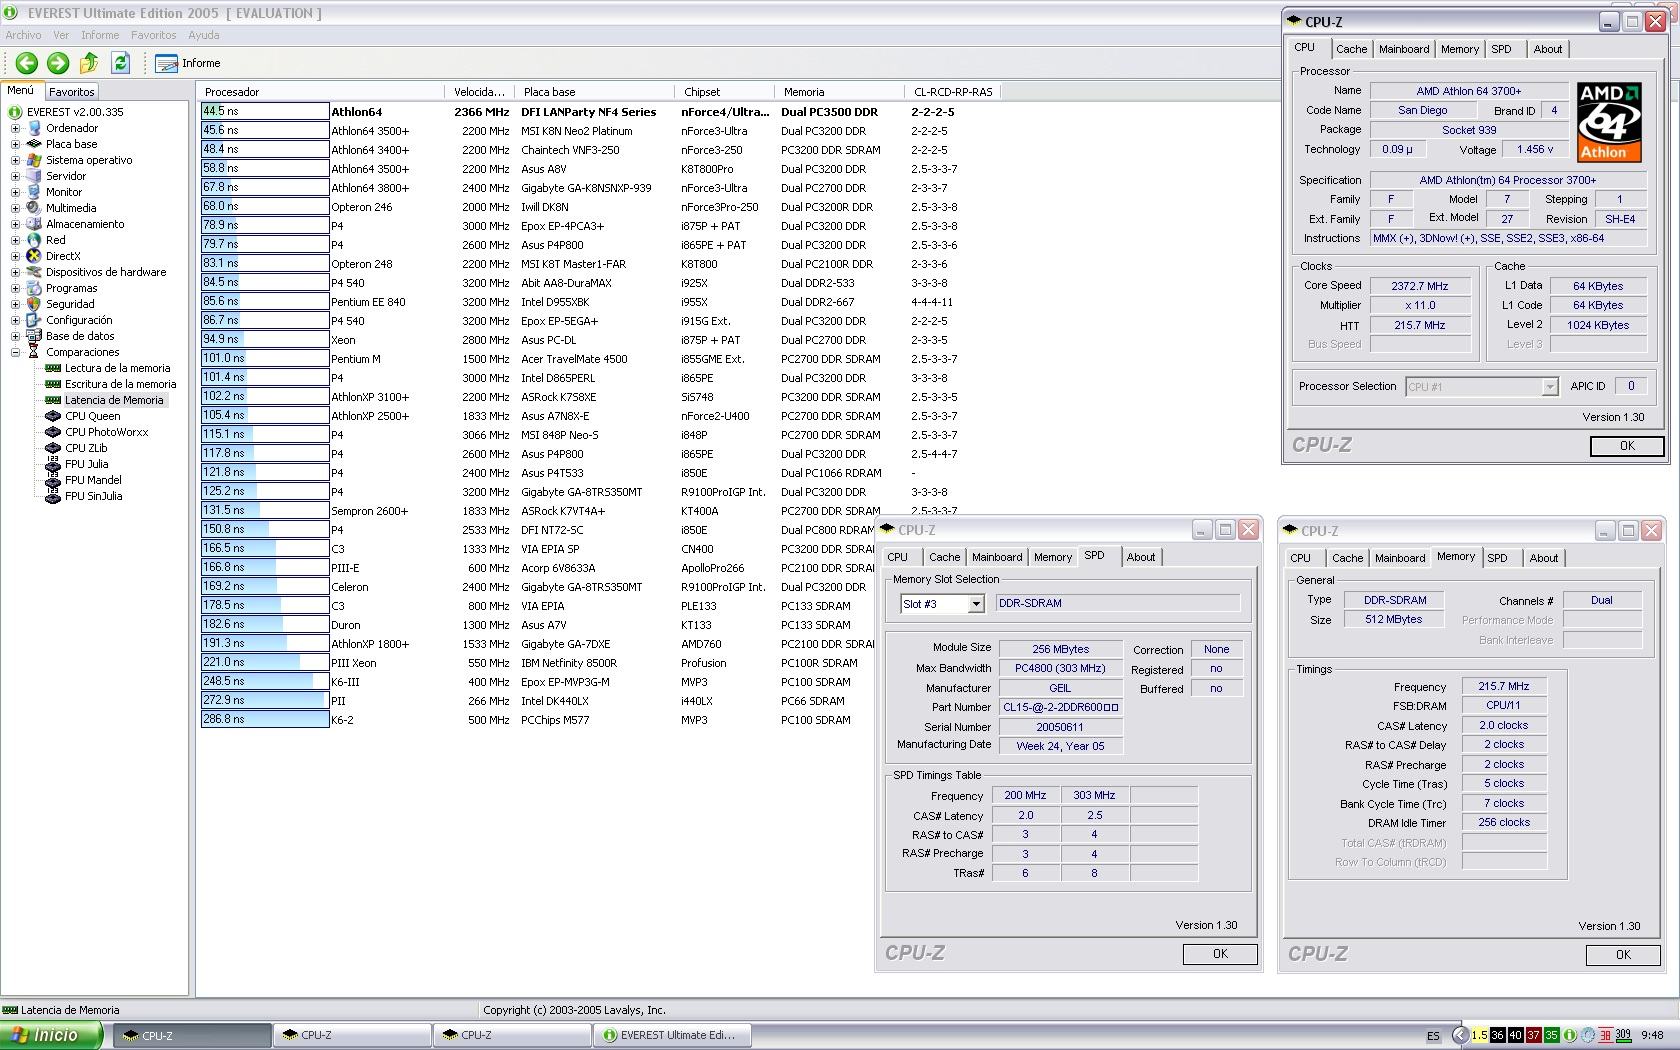This screenshot has height=1050, width=1680.
Task: Open the Memory Slot Selection dropdown
Action: pyautogui.click(x=975, y=604)
